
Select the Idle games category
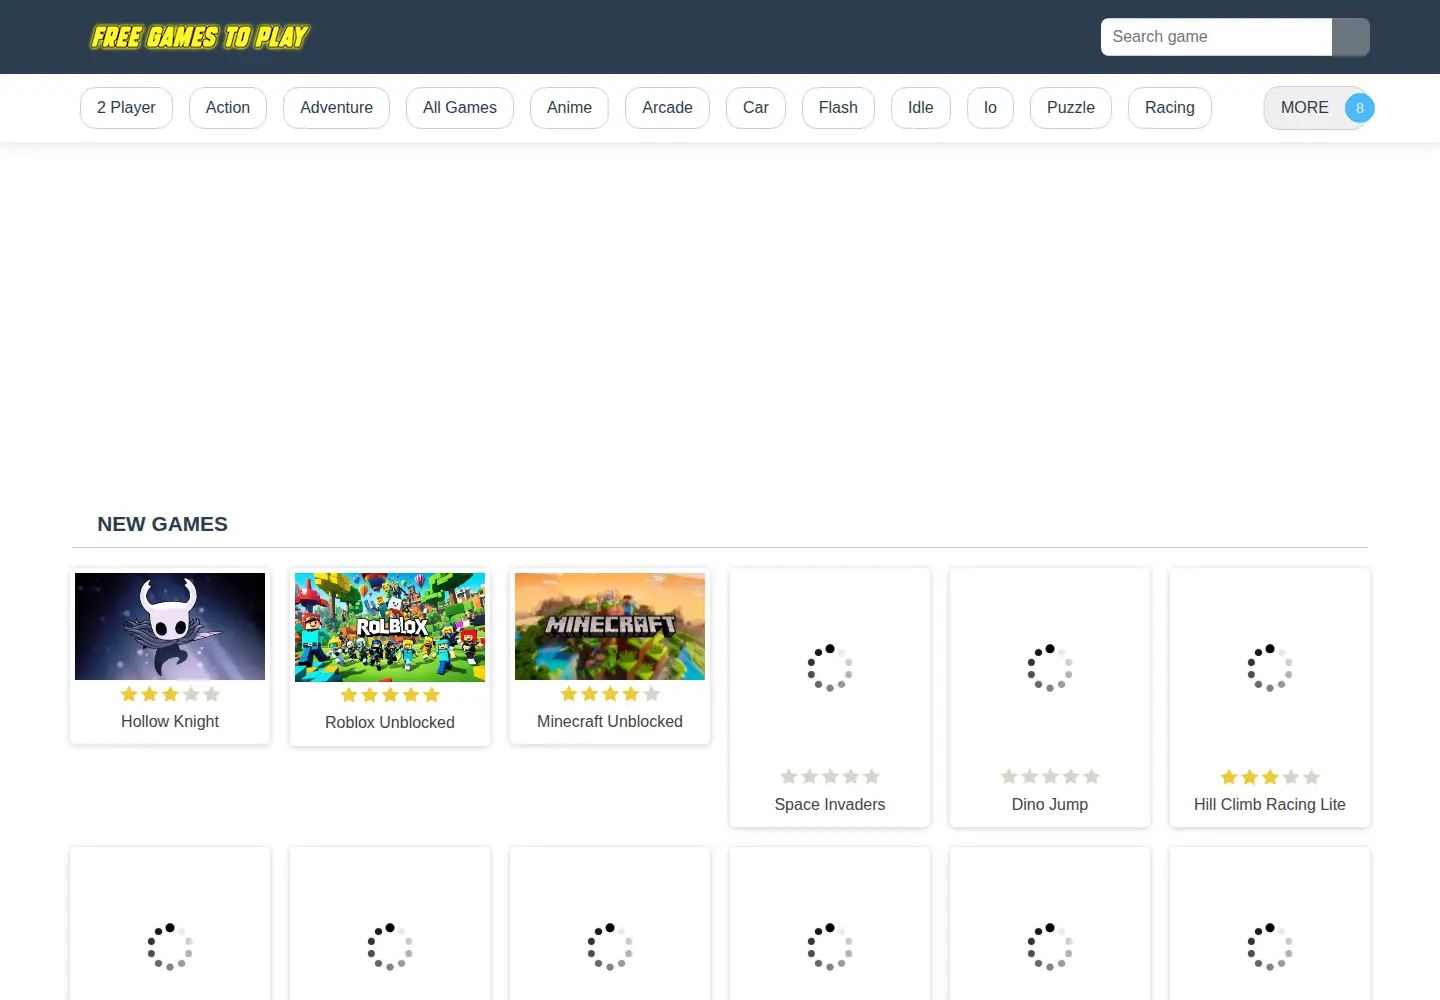click(x=921, y=108)
